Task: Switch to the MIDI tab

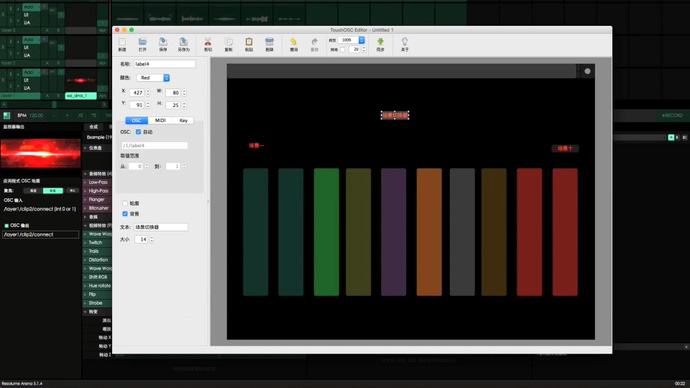Action: click(x=160, y=121)
